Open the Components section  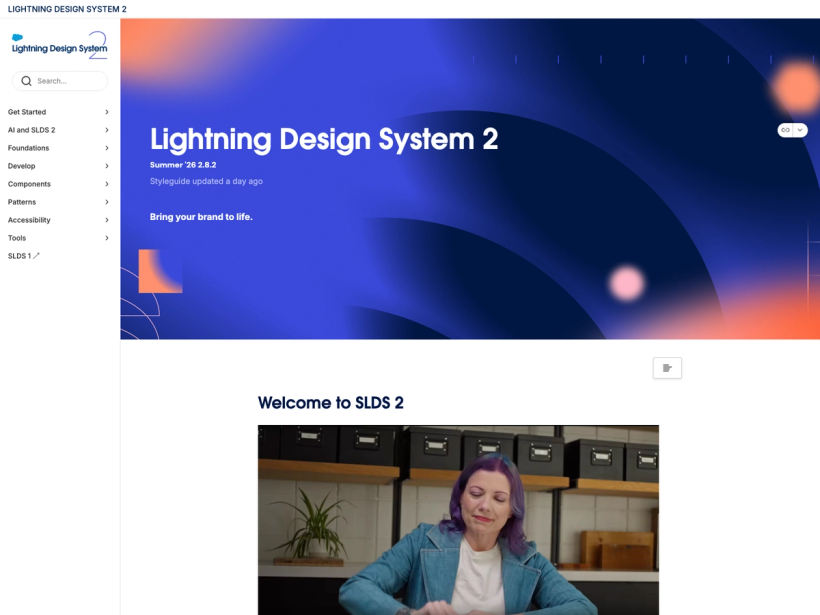(x=29, y=184)
